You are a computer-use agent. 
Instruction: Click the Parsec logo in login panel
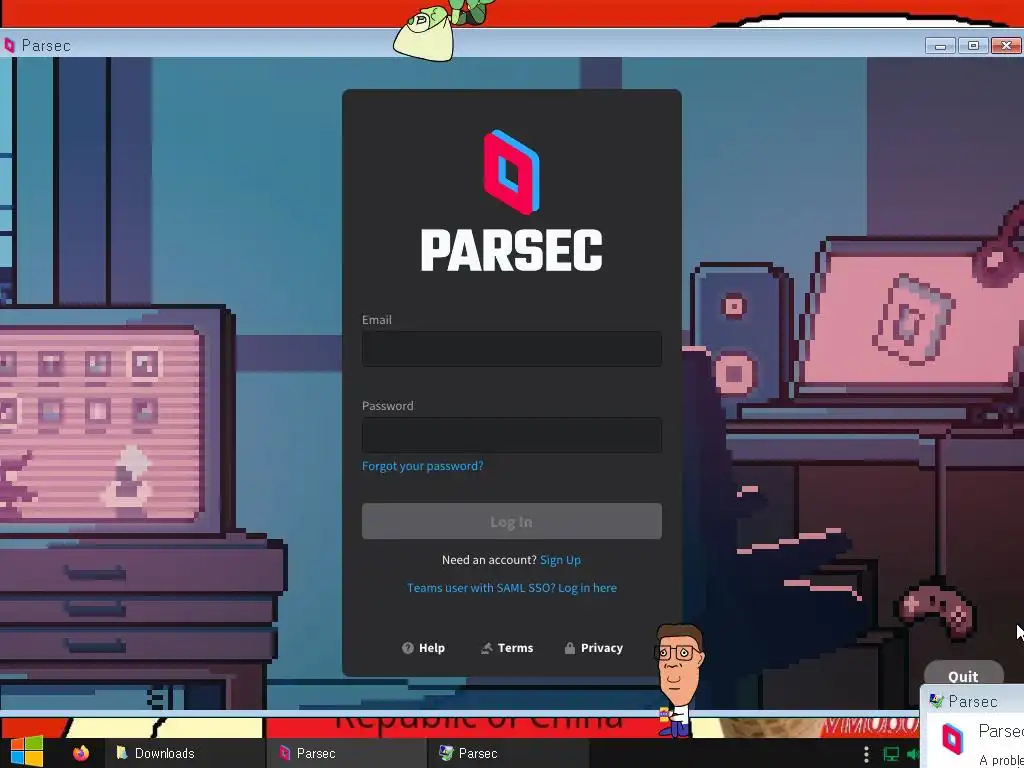point(511,172)
